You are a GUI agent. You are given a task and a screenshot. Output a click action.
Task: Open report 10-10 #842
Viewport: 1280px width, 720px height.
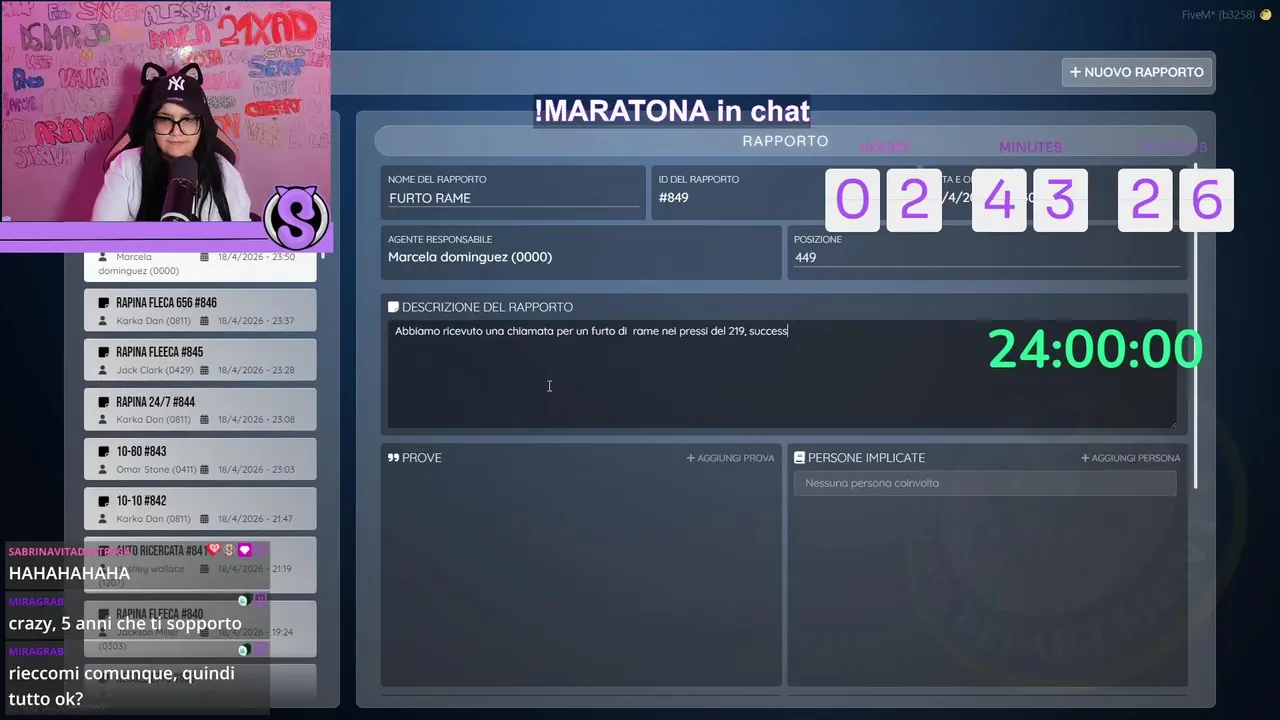pos(200,509)
